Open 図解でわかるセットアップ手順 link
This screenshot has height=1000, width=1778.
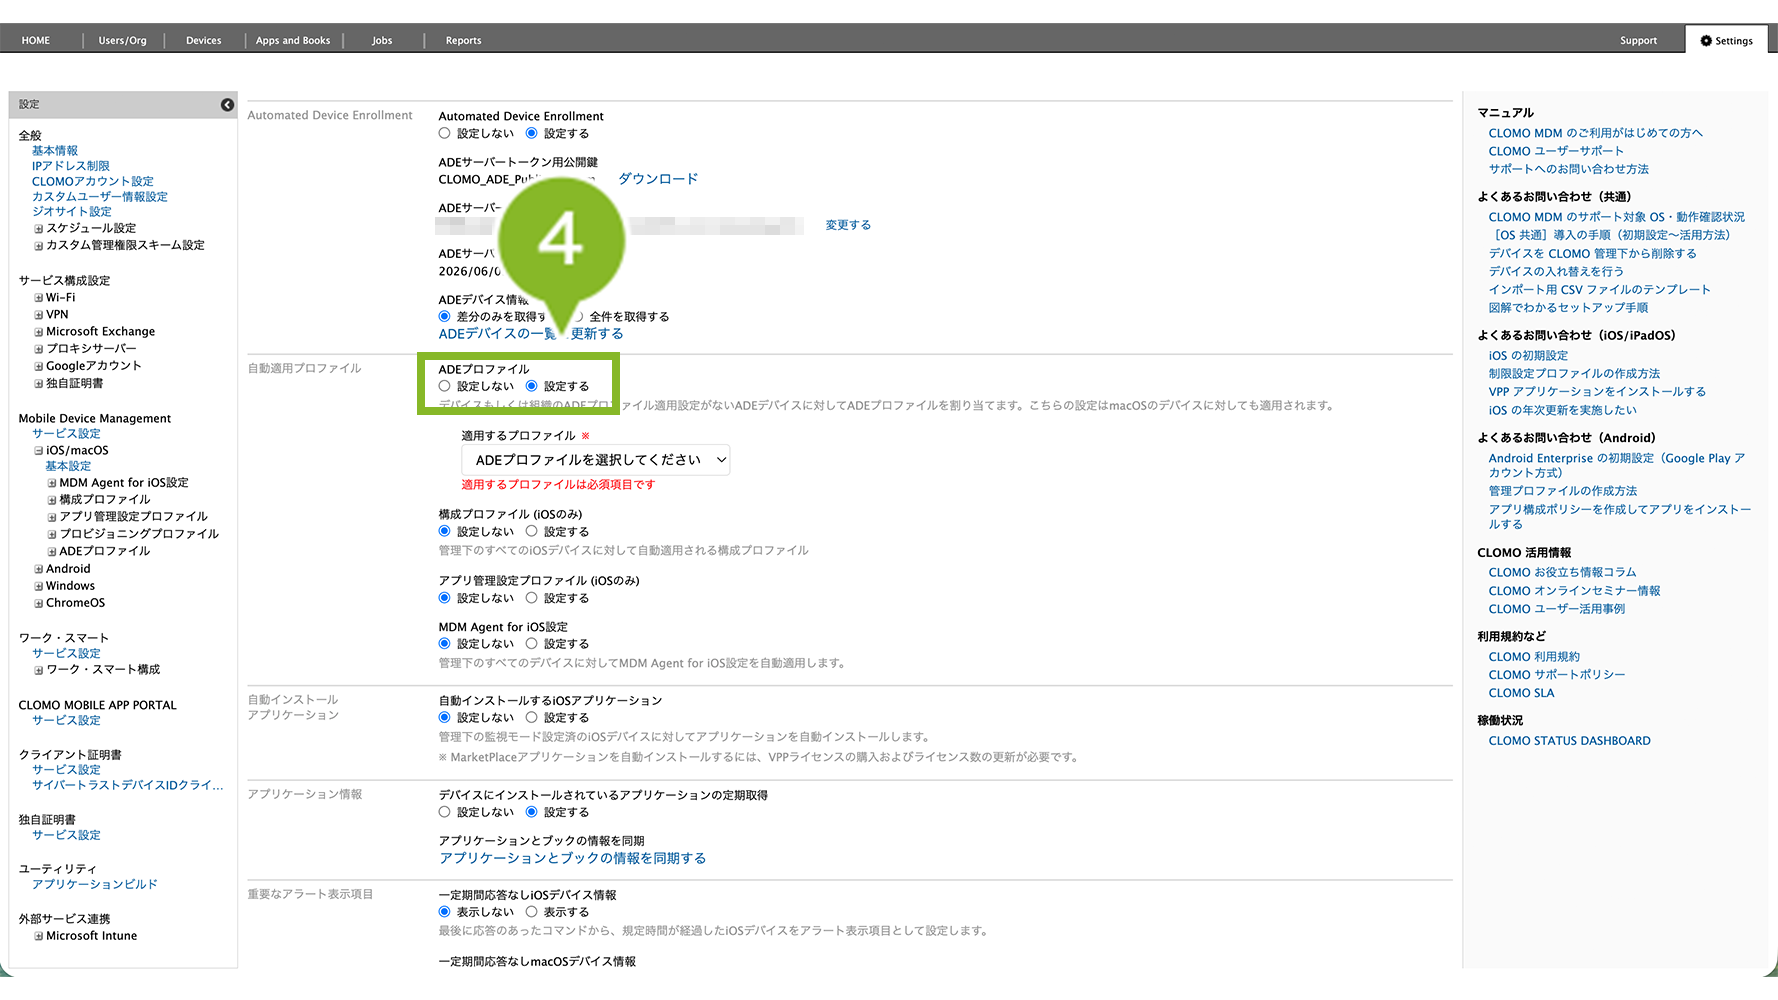tap(1568, 308)
